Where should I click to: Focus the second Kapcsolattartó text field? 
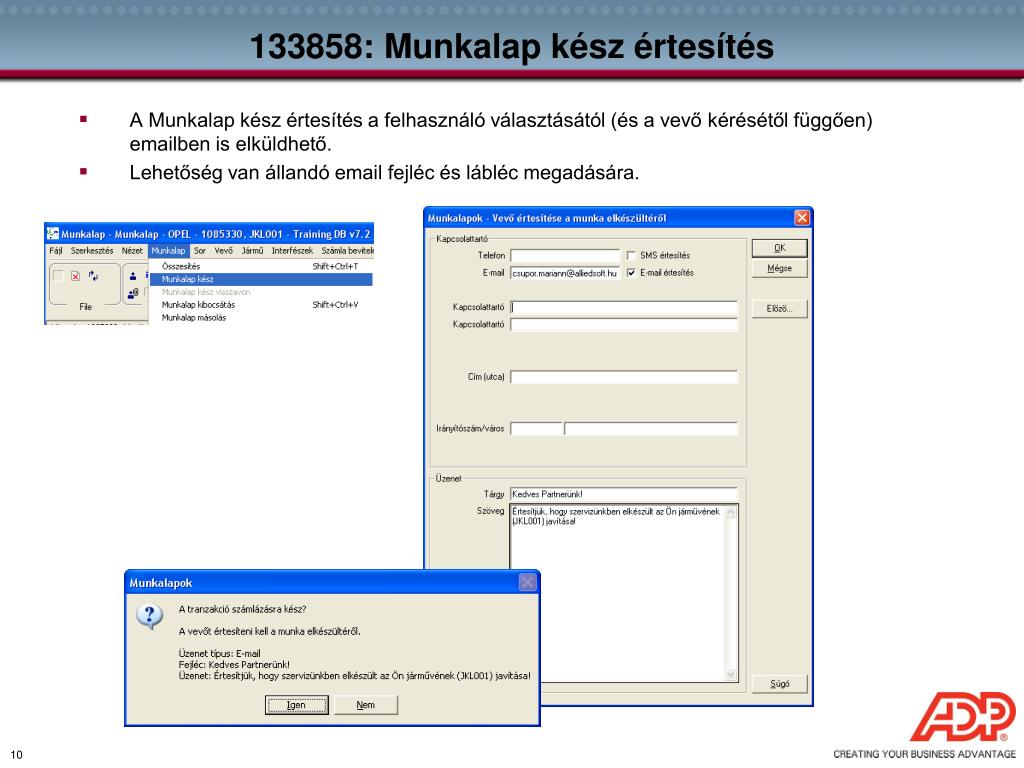click(x=624, y=325)
